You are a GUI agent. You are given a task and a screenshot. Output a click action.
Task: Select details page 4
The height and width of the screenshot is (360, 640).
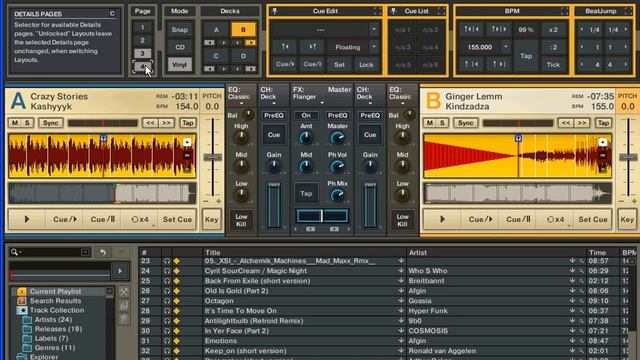coord(142,66)
